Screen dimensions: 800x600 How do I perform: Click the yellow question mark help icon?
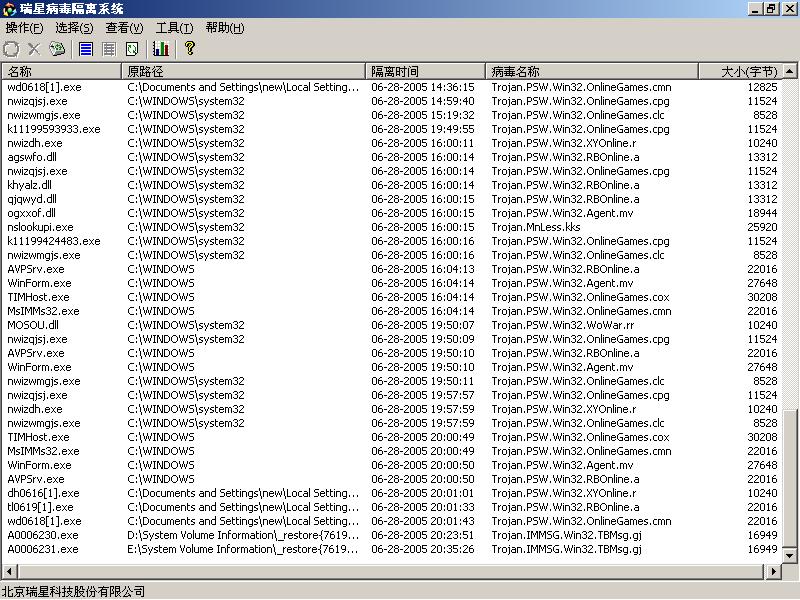190,48
